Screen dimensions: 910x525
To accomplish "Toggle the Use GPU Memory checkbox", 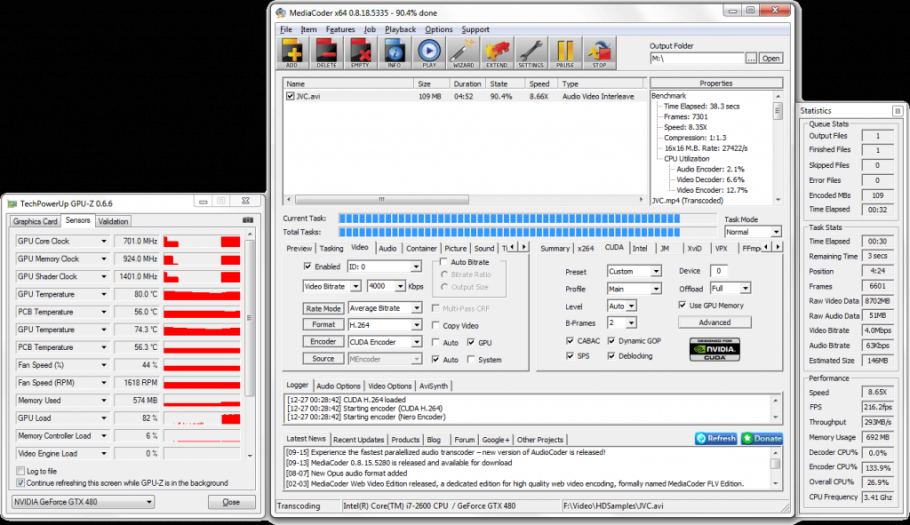I will coord(682,305).
